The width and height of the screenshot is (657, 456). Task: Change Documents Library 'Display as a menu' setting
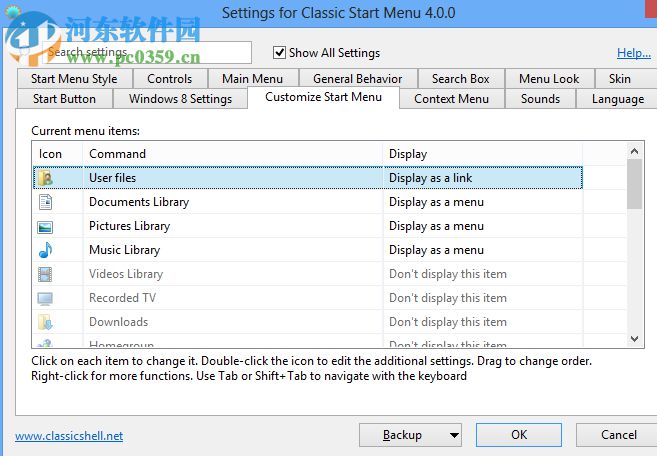pyautogui.click(x=436, y=202)
